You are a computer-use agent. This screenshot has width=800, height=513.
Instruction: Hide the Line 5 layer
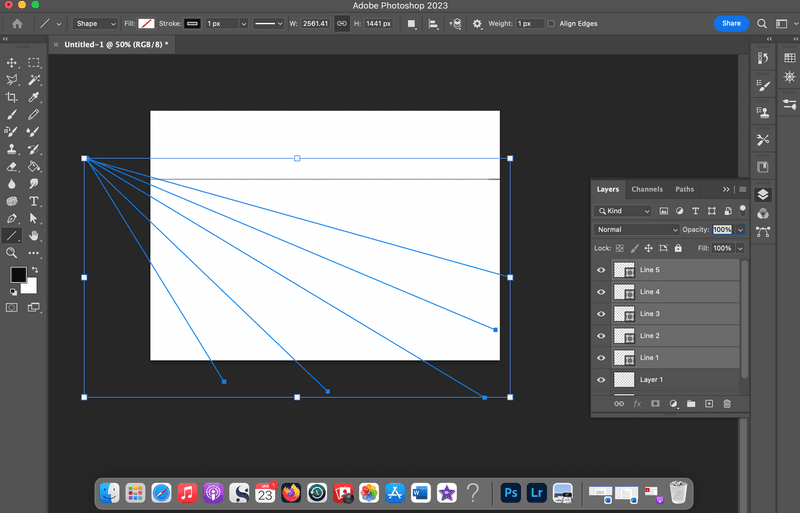pyautogui.click(x=601, y=270)
